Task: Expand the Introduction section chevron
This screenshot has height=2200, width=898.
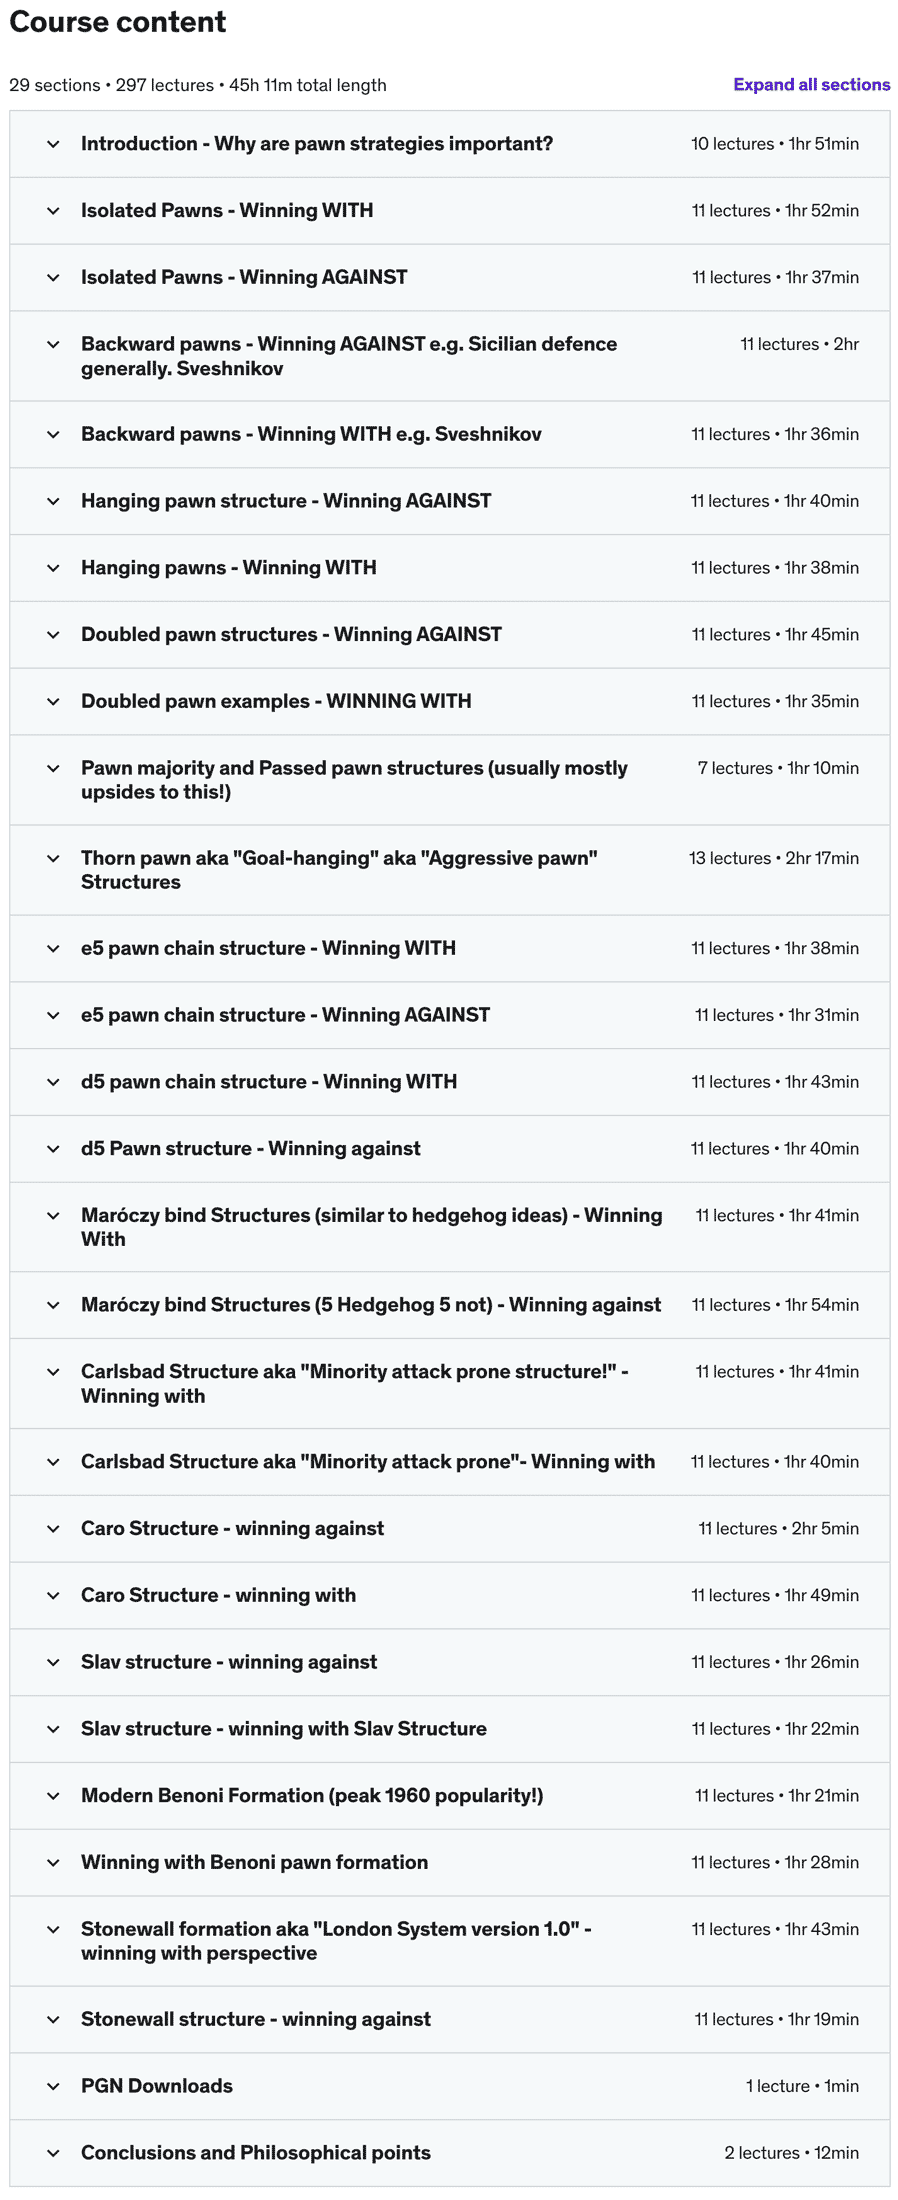Action: pyautogui.click(x=53, y=144)
